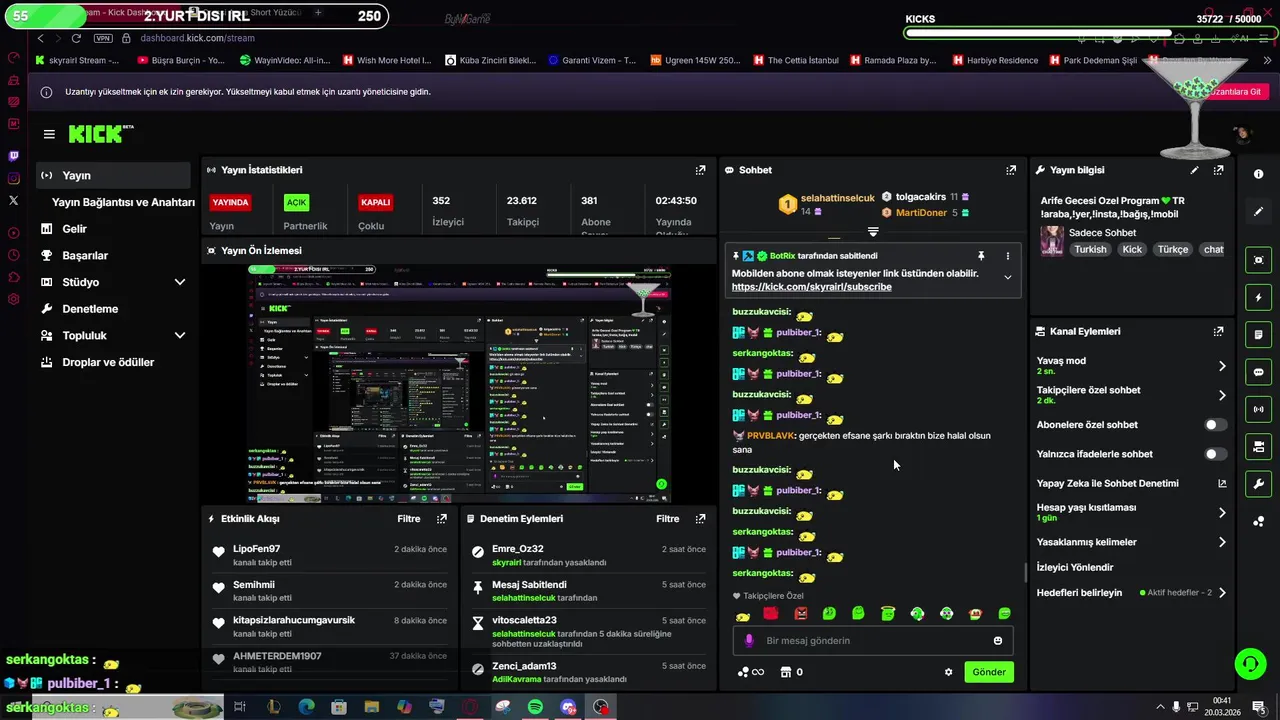The image size is (1280, 720).
Task: Open Yavaş mod settings arrow
Action: [x=1221, y=366]
